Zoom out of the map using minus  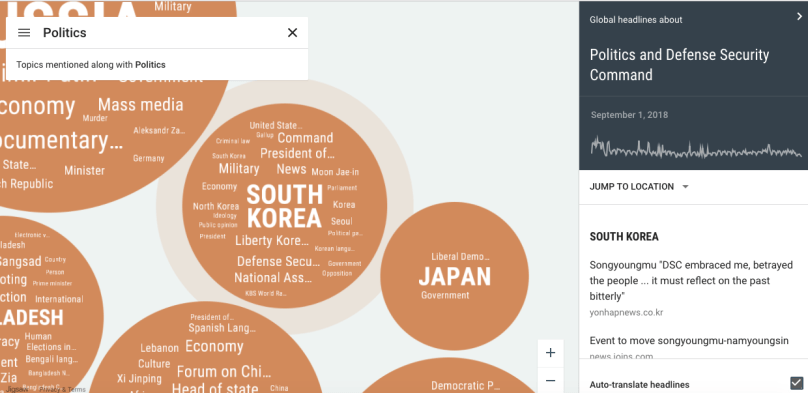(x=550, y=381)
